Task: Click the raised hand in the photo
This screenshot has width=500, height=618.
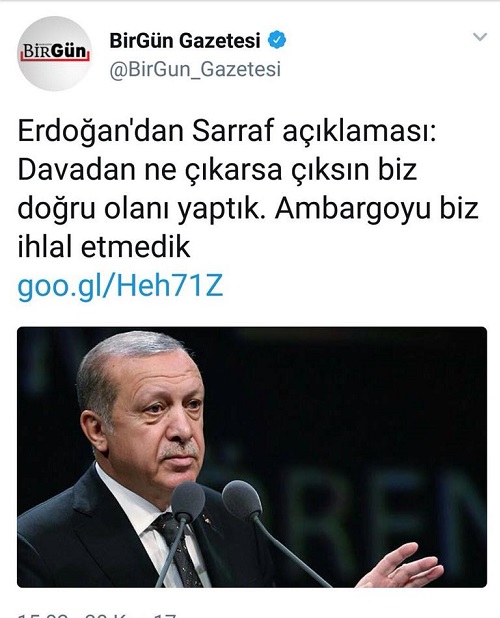Action: coord(400,567)
